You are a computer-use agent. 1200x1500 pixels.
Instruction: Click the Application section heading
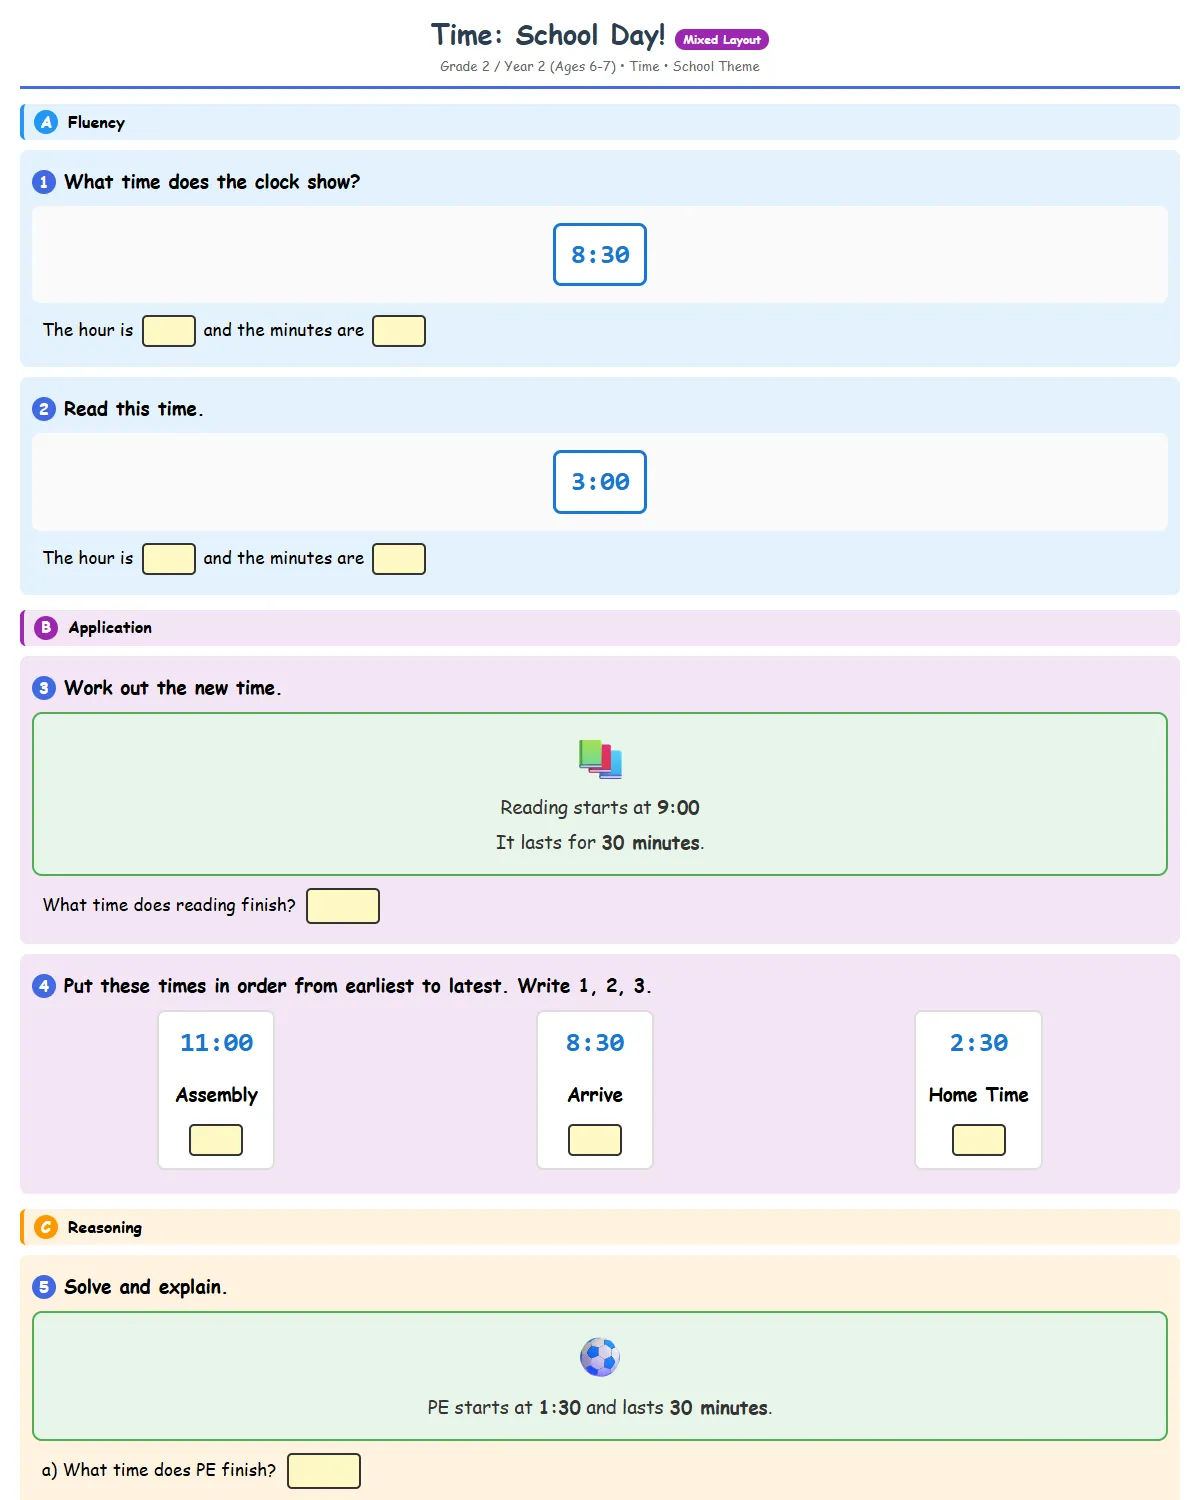coord(110,627)
